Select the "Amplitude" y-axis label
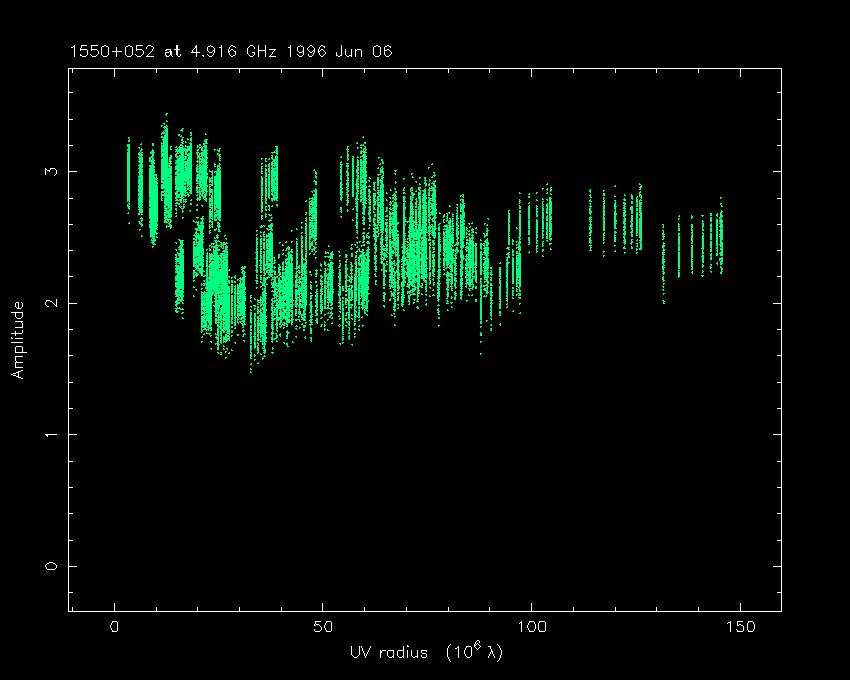 (x=17, y=340)
